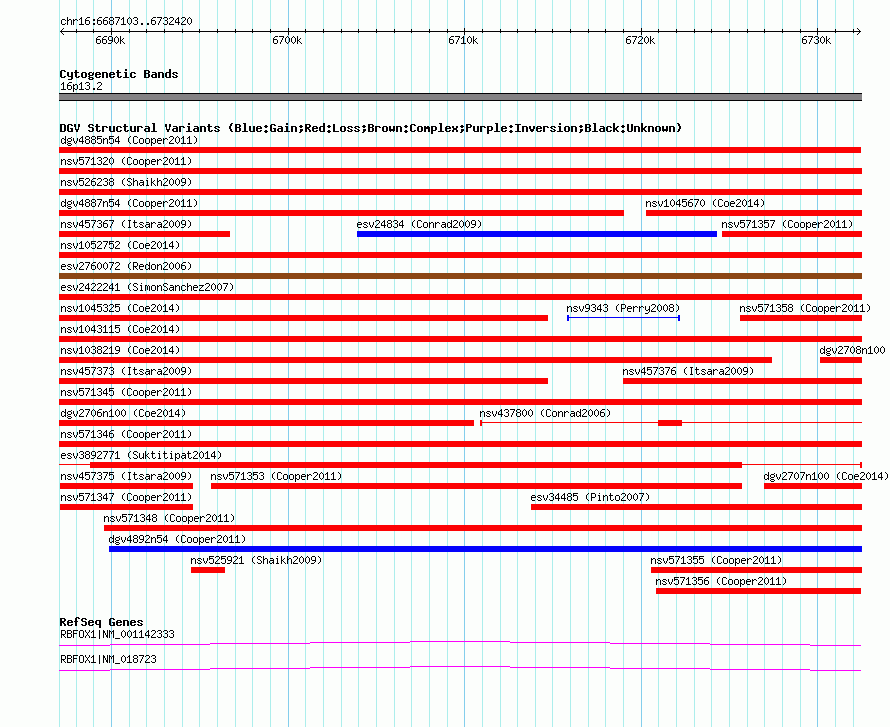The image size is (890, 727).
Task: Open nsv571346 (Cooper2011) label
Action: [126, 434]
